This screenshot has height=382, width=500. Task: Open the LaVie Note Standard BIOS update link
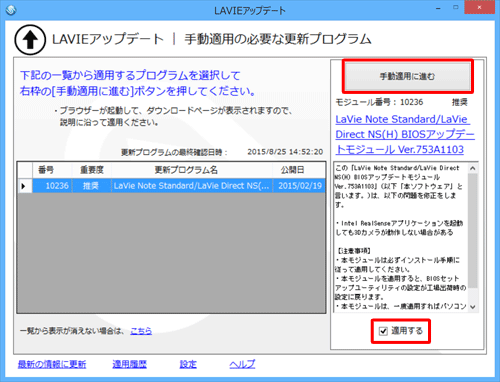click(405, 134)
